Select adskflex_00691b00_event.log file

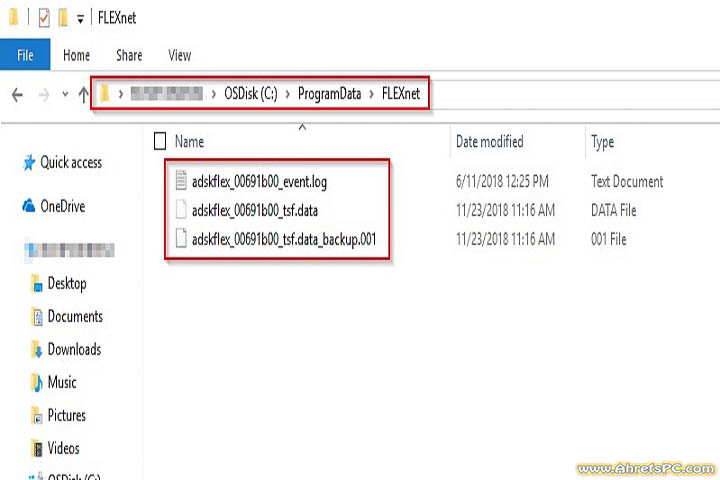pyautogui.click(x=259, y=182)
